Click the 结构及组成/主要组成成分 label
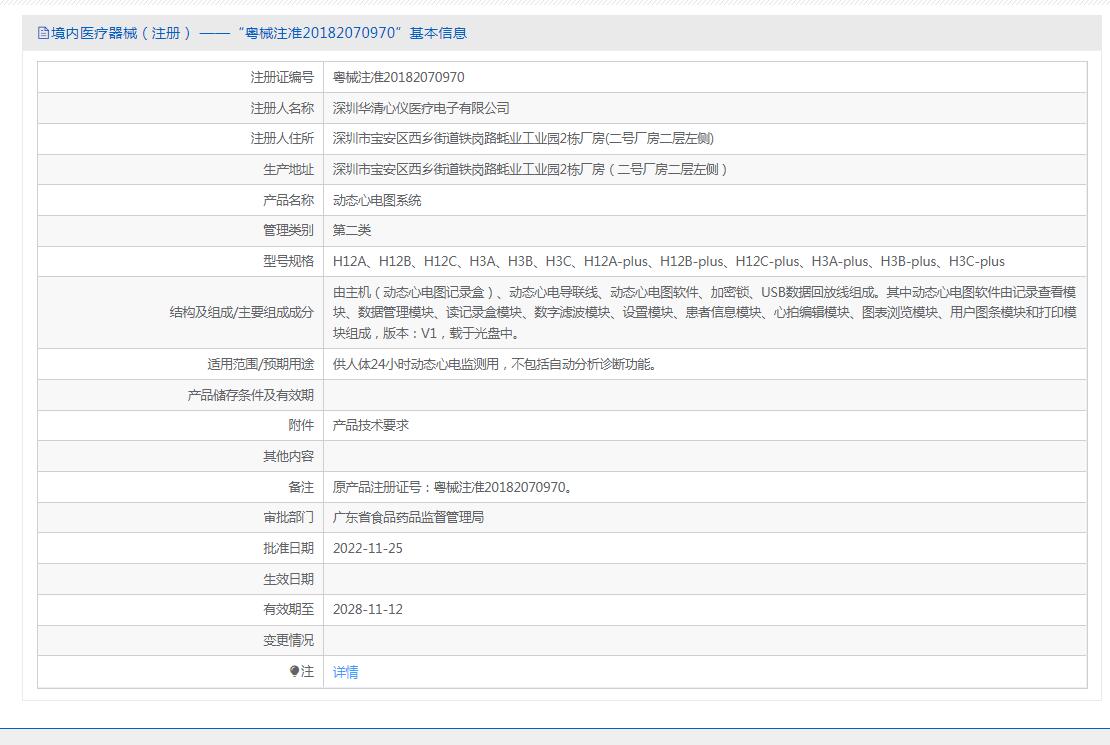Image resolution: width=1110 pixels, height=745 pixels. 241,312
